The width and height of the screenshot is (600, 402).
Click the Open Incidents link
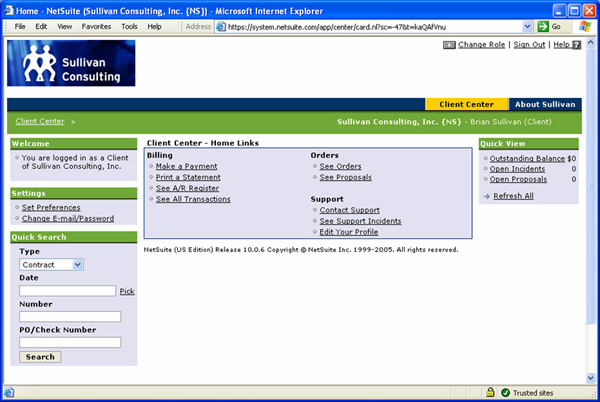point(517,169)
